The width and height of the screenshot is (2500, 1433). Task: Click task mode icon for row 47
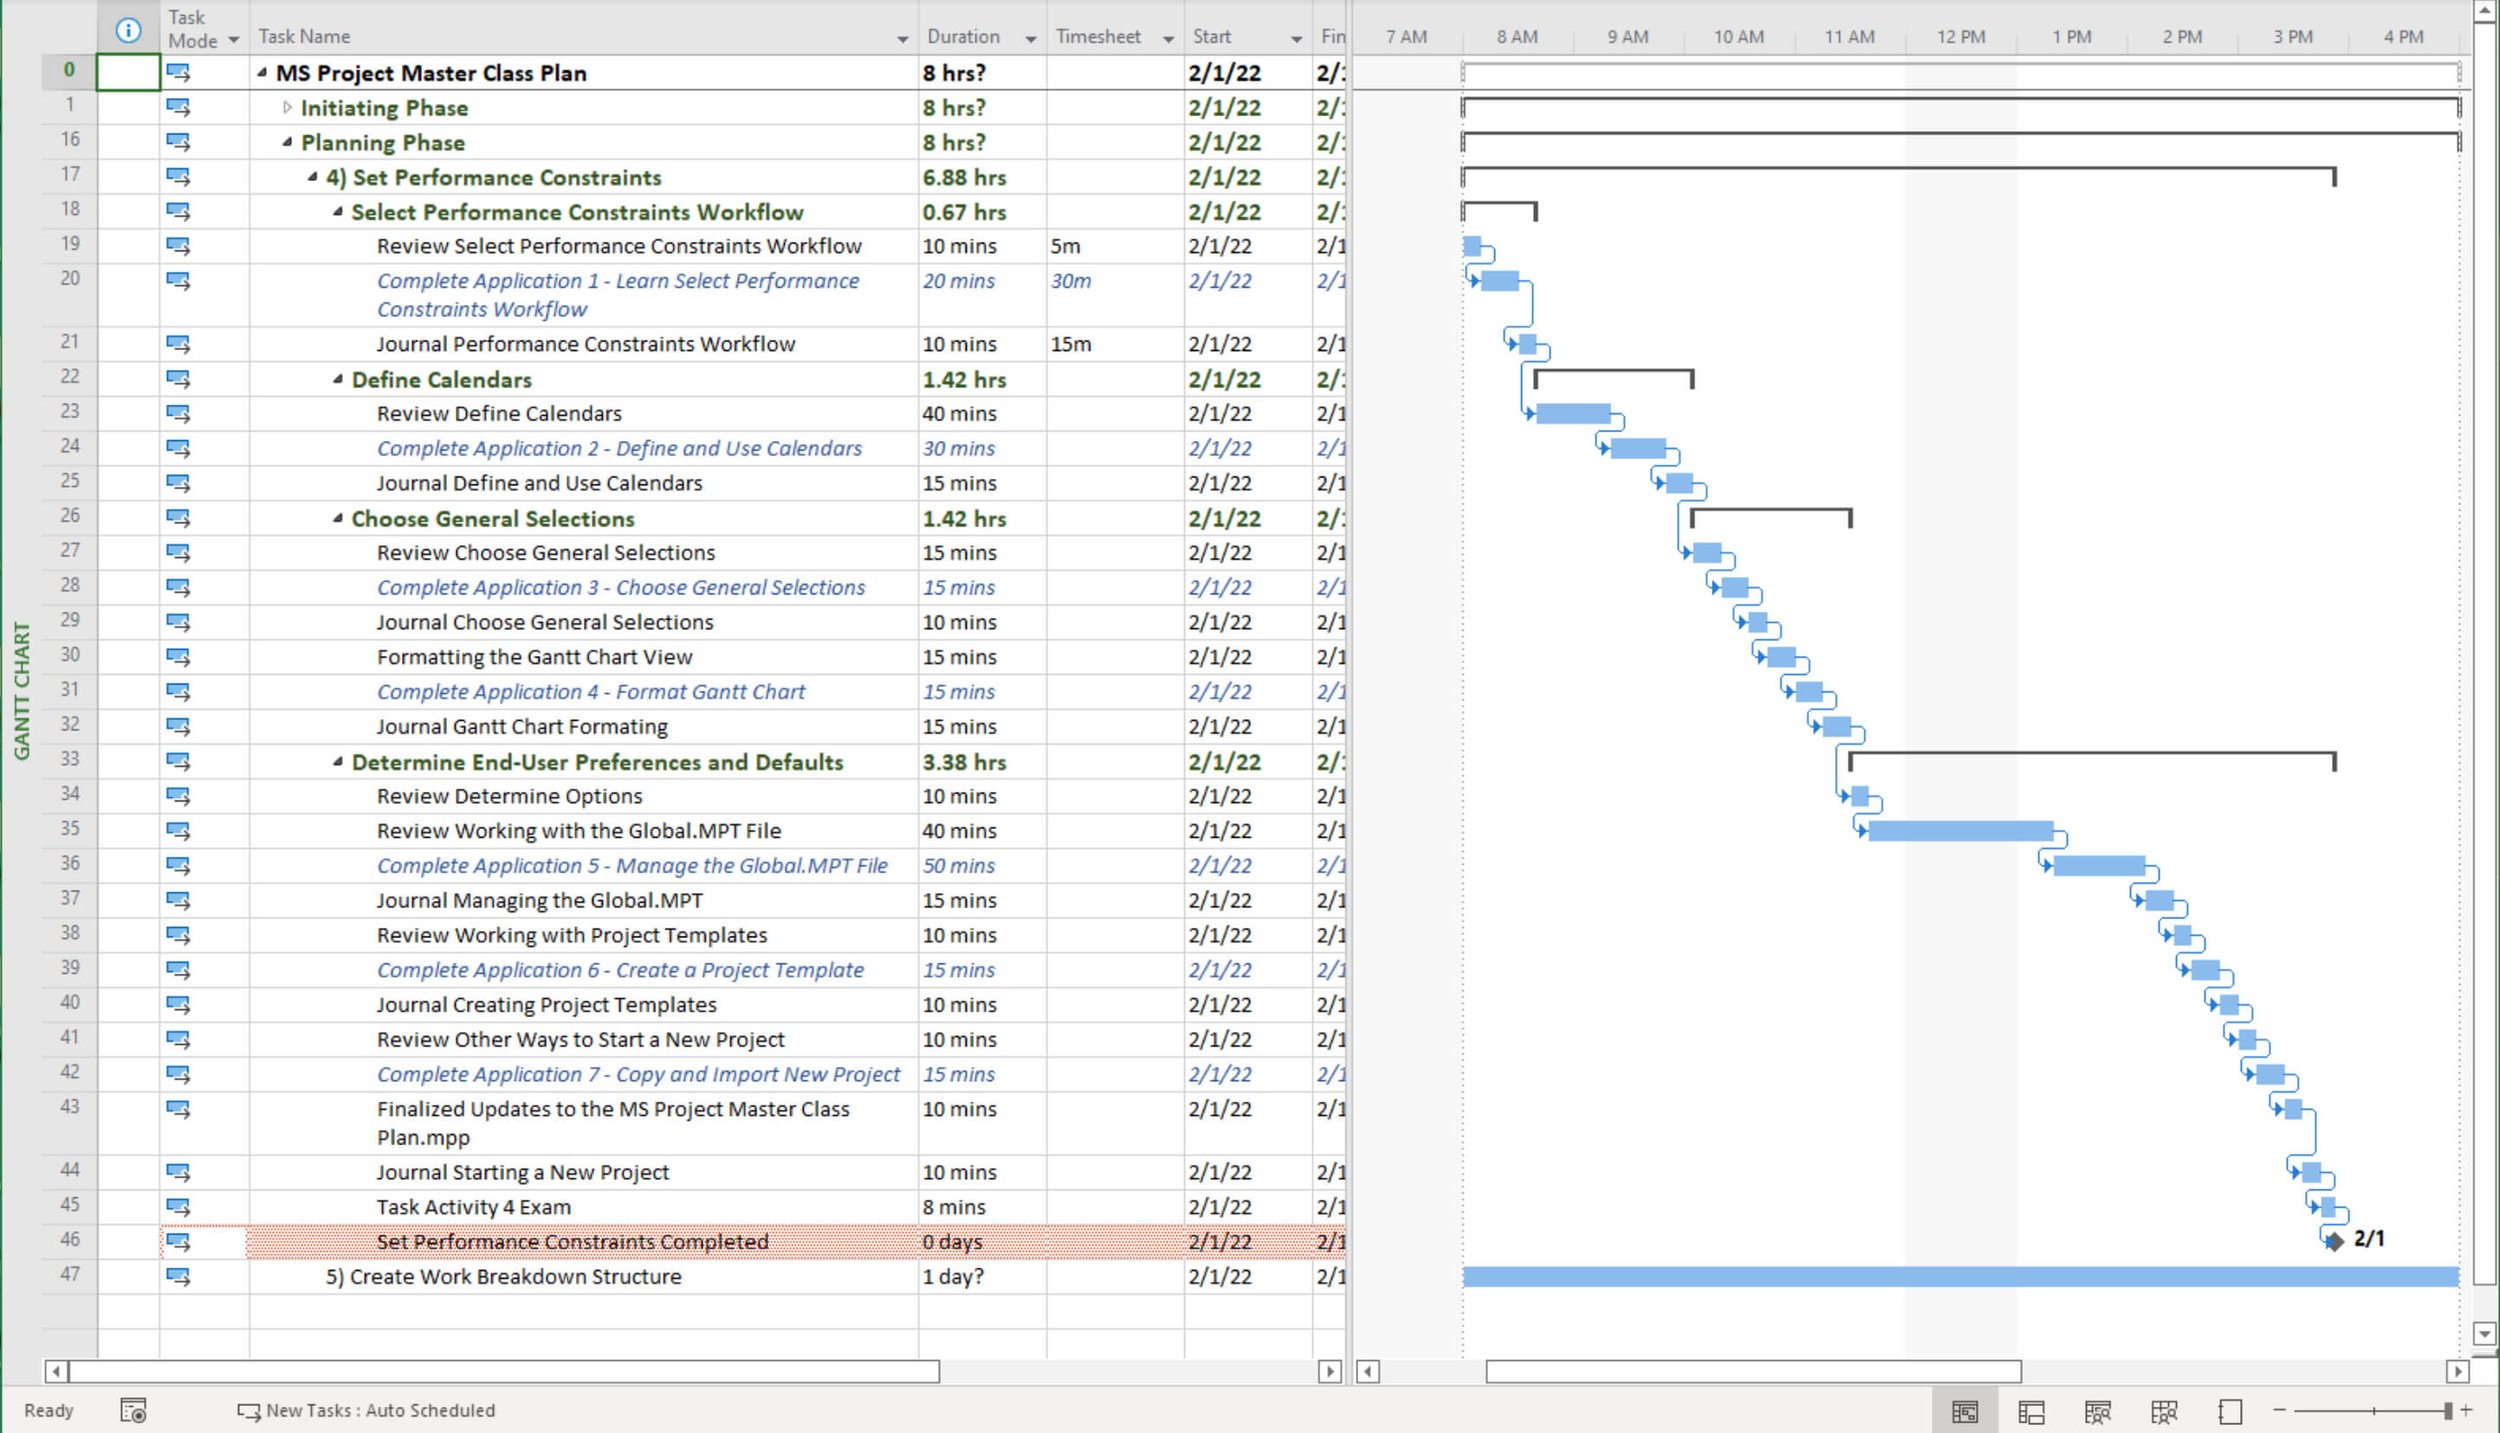(178, 1276)
